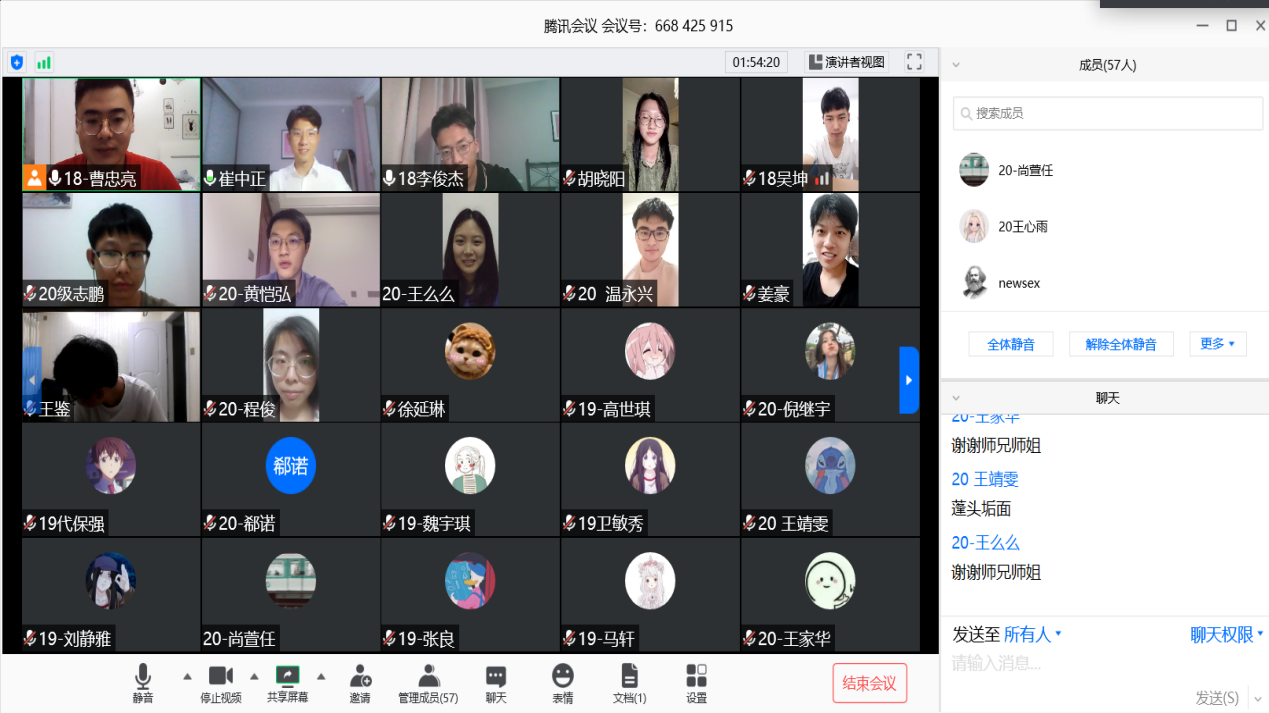Enter fullscreen mode via the expand icon
Image resolution: width=1269 pixels, height=713 pixels.
pos(914,62)
